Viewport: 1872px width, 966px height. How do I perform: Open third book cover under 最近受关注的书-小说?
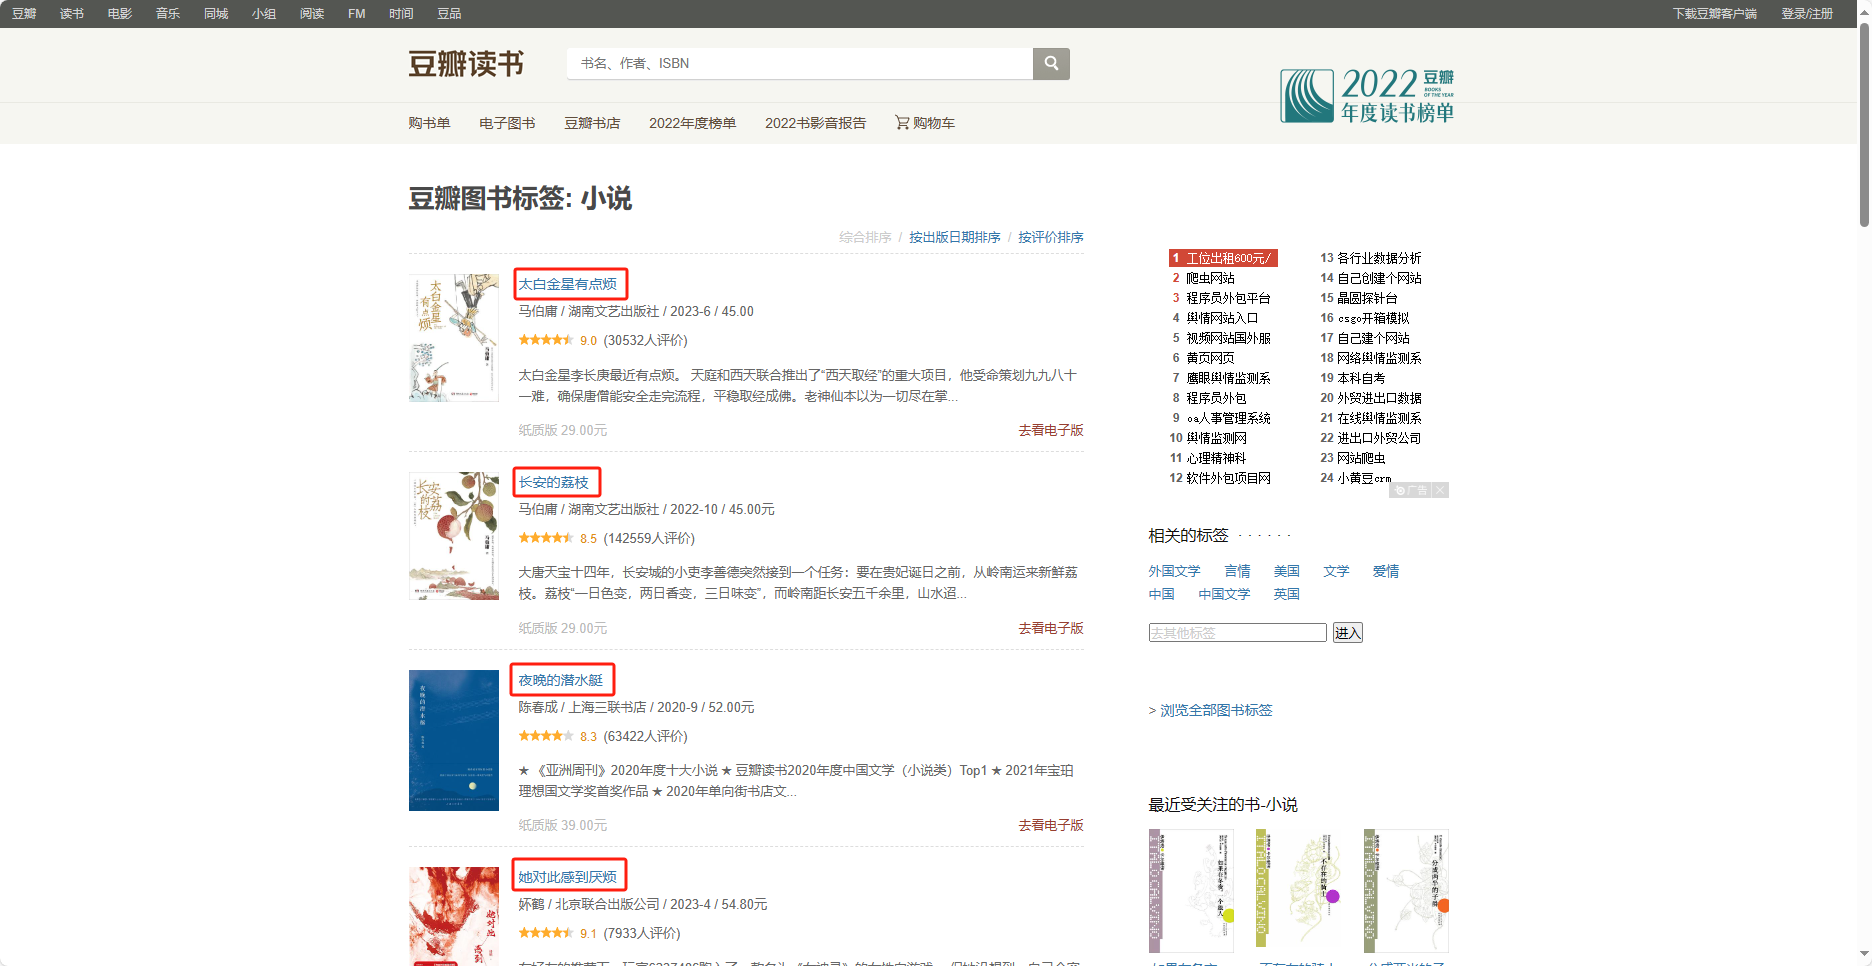1406,890
